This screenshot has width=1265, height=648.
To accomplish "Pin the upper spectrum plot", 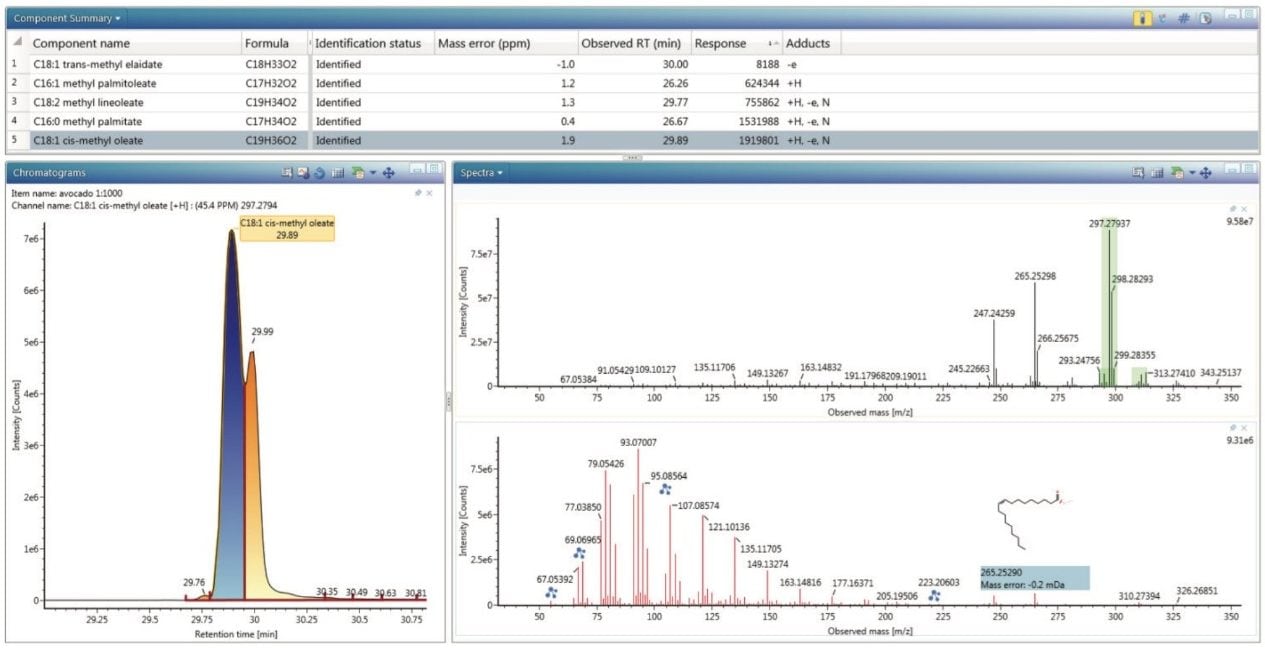I will click(x=1233, y=208).
